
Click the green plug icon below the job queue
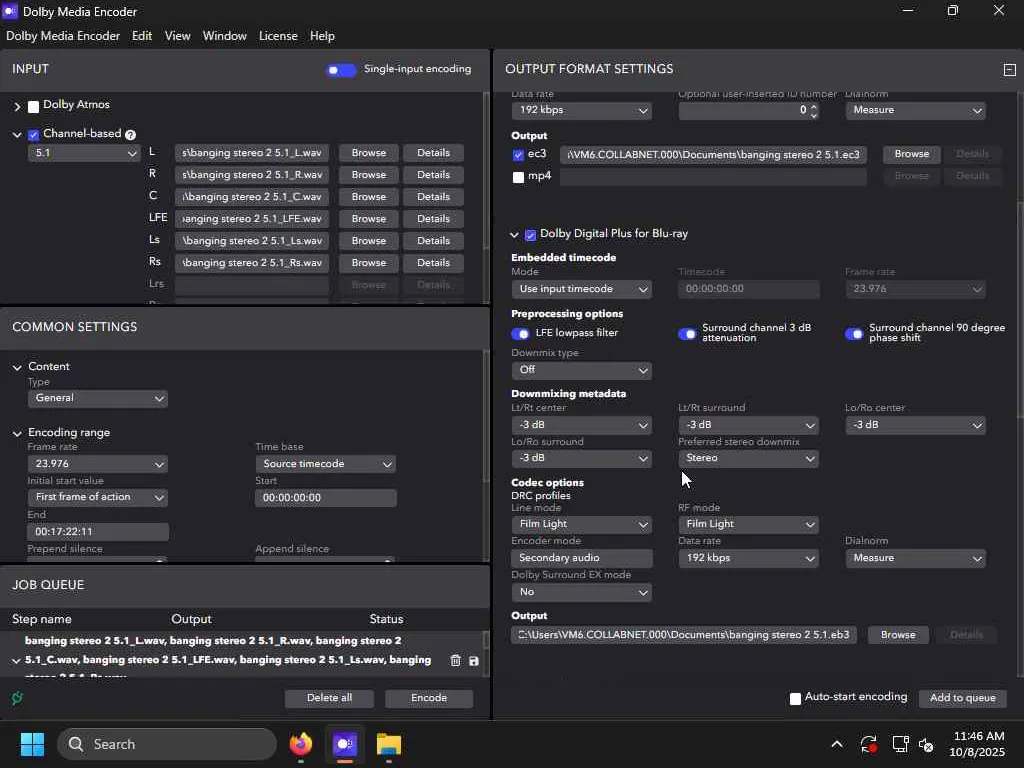(17, 698)
